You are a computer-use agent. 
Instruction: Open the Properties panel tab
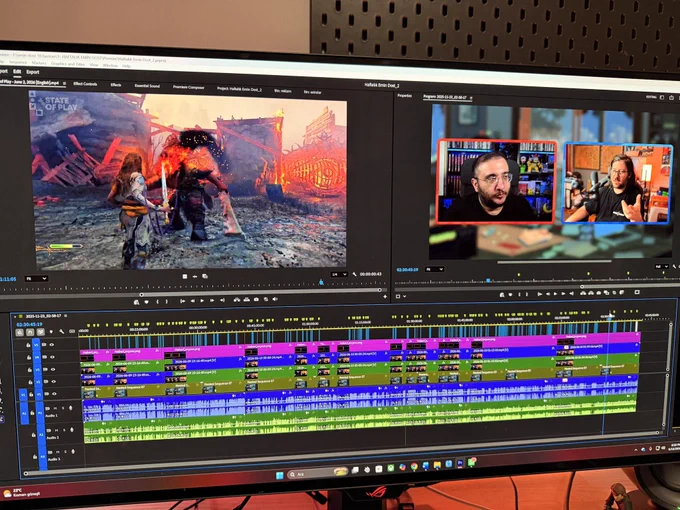click(x=405, y=95)
